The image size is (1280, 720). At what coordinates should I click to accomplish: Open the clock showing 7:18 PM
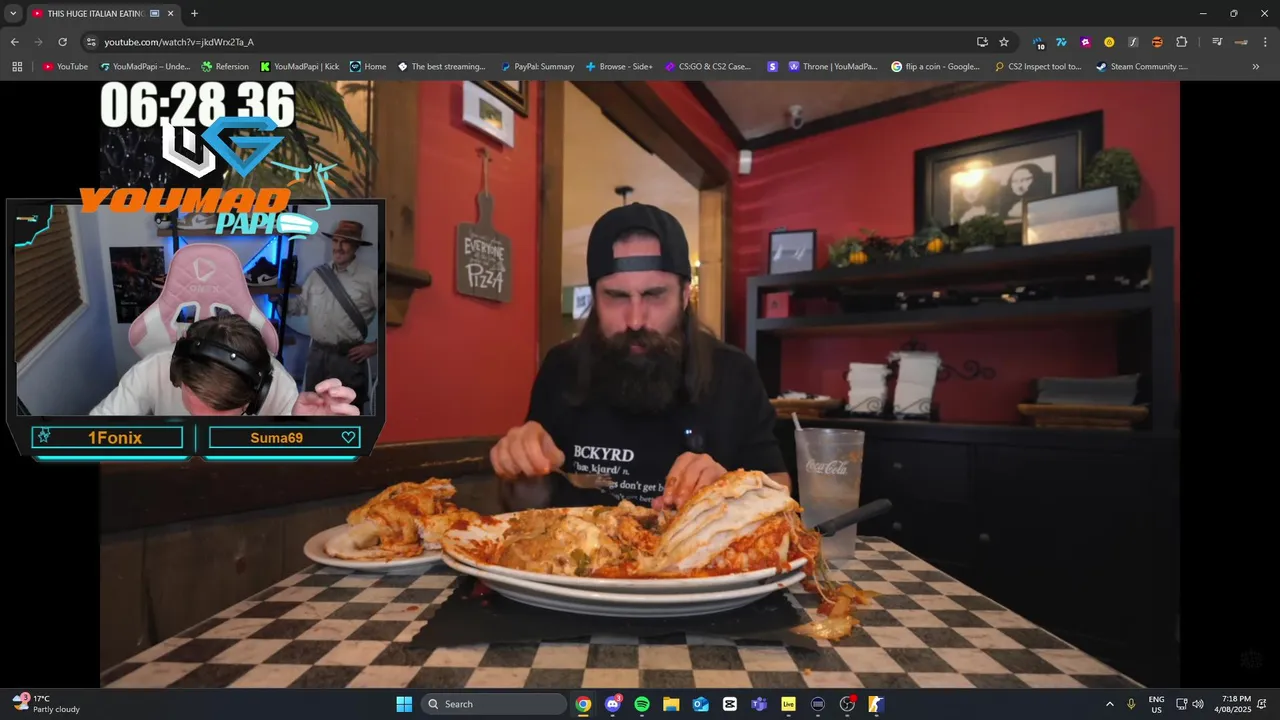tap(1232, 704)
